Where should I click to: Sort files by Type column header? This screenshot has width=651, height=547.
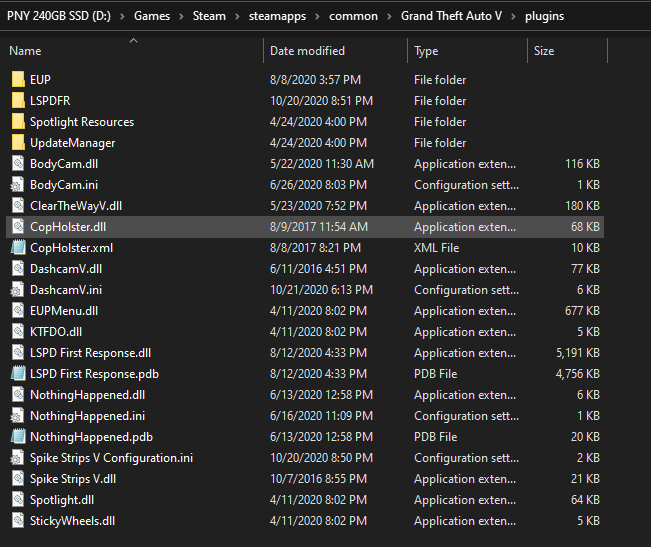(x=426, y=51)
